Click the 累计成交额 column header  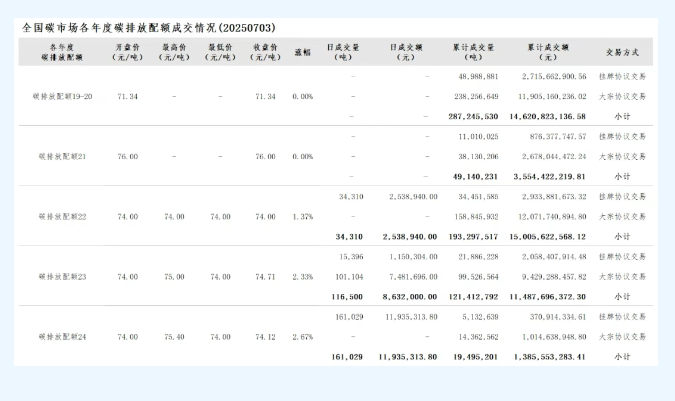pyautogui.click(x=548, y=52)
